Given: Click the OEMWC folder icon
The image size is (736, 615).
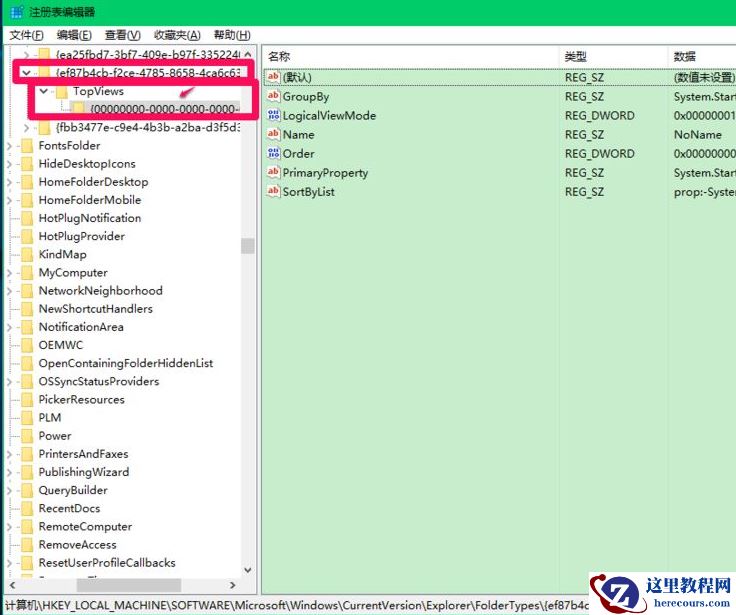Looking at the screenshot, I should coord(27,346).
